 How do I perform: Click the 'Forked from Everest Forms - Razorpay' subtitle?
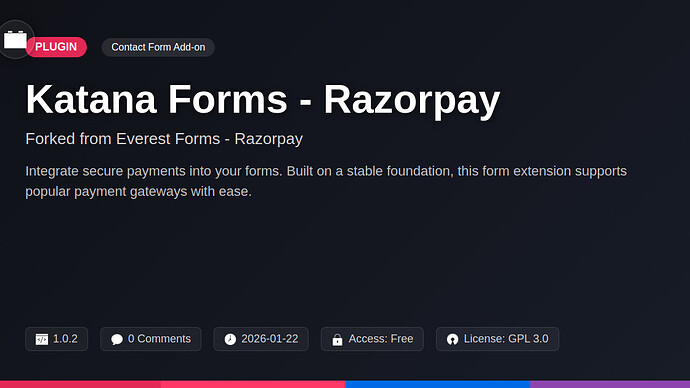coord(164,139)
